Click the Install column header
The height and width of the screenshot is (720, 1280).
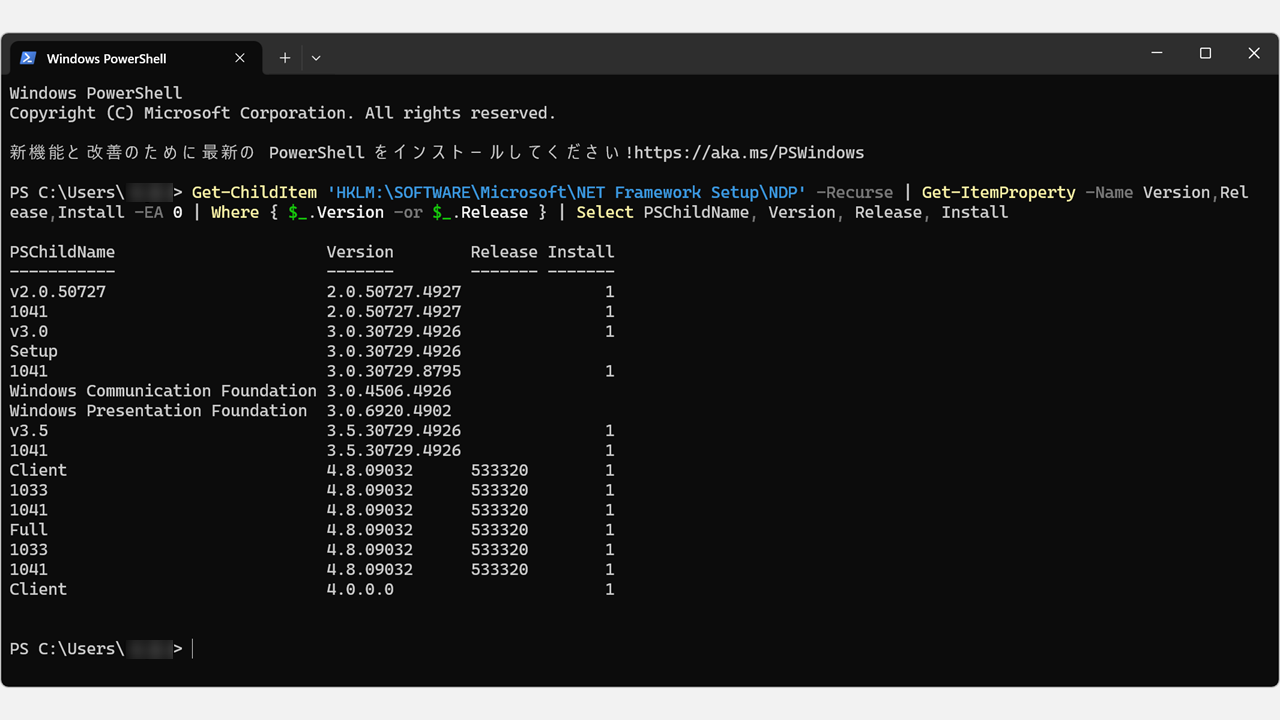581,251
